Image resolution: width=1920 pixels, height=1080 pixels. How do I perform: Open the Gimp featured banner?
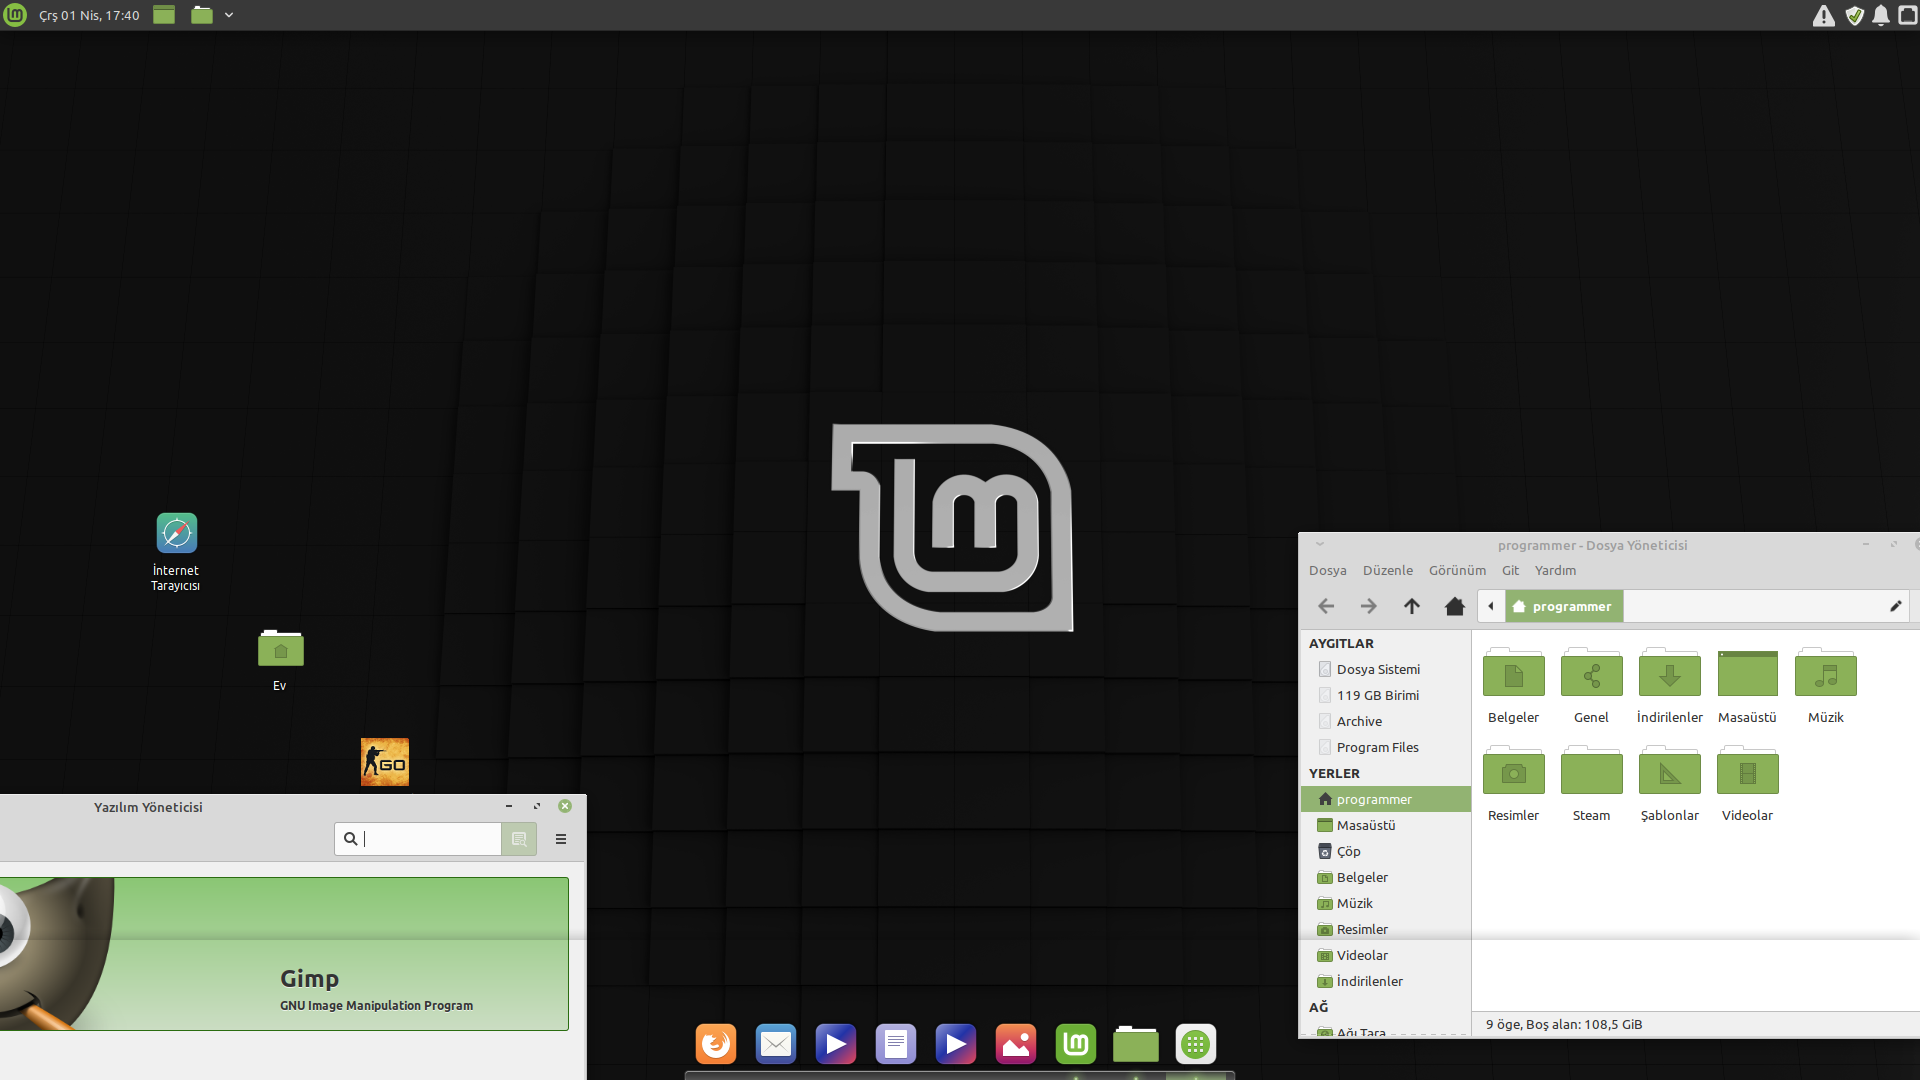click(x=284, y=954)
